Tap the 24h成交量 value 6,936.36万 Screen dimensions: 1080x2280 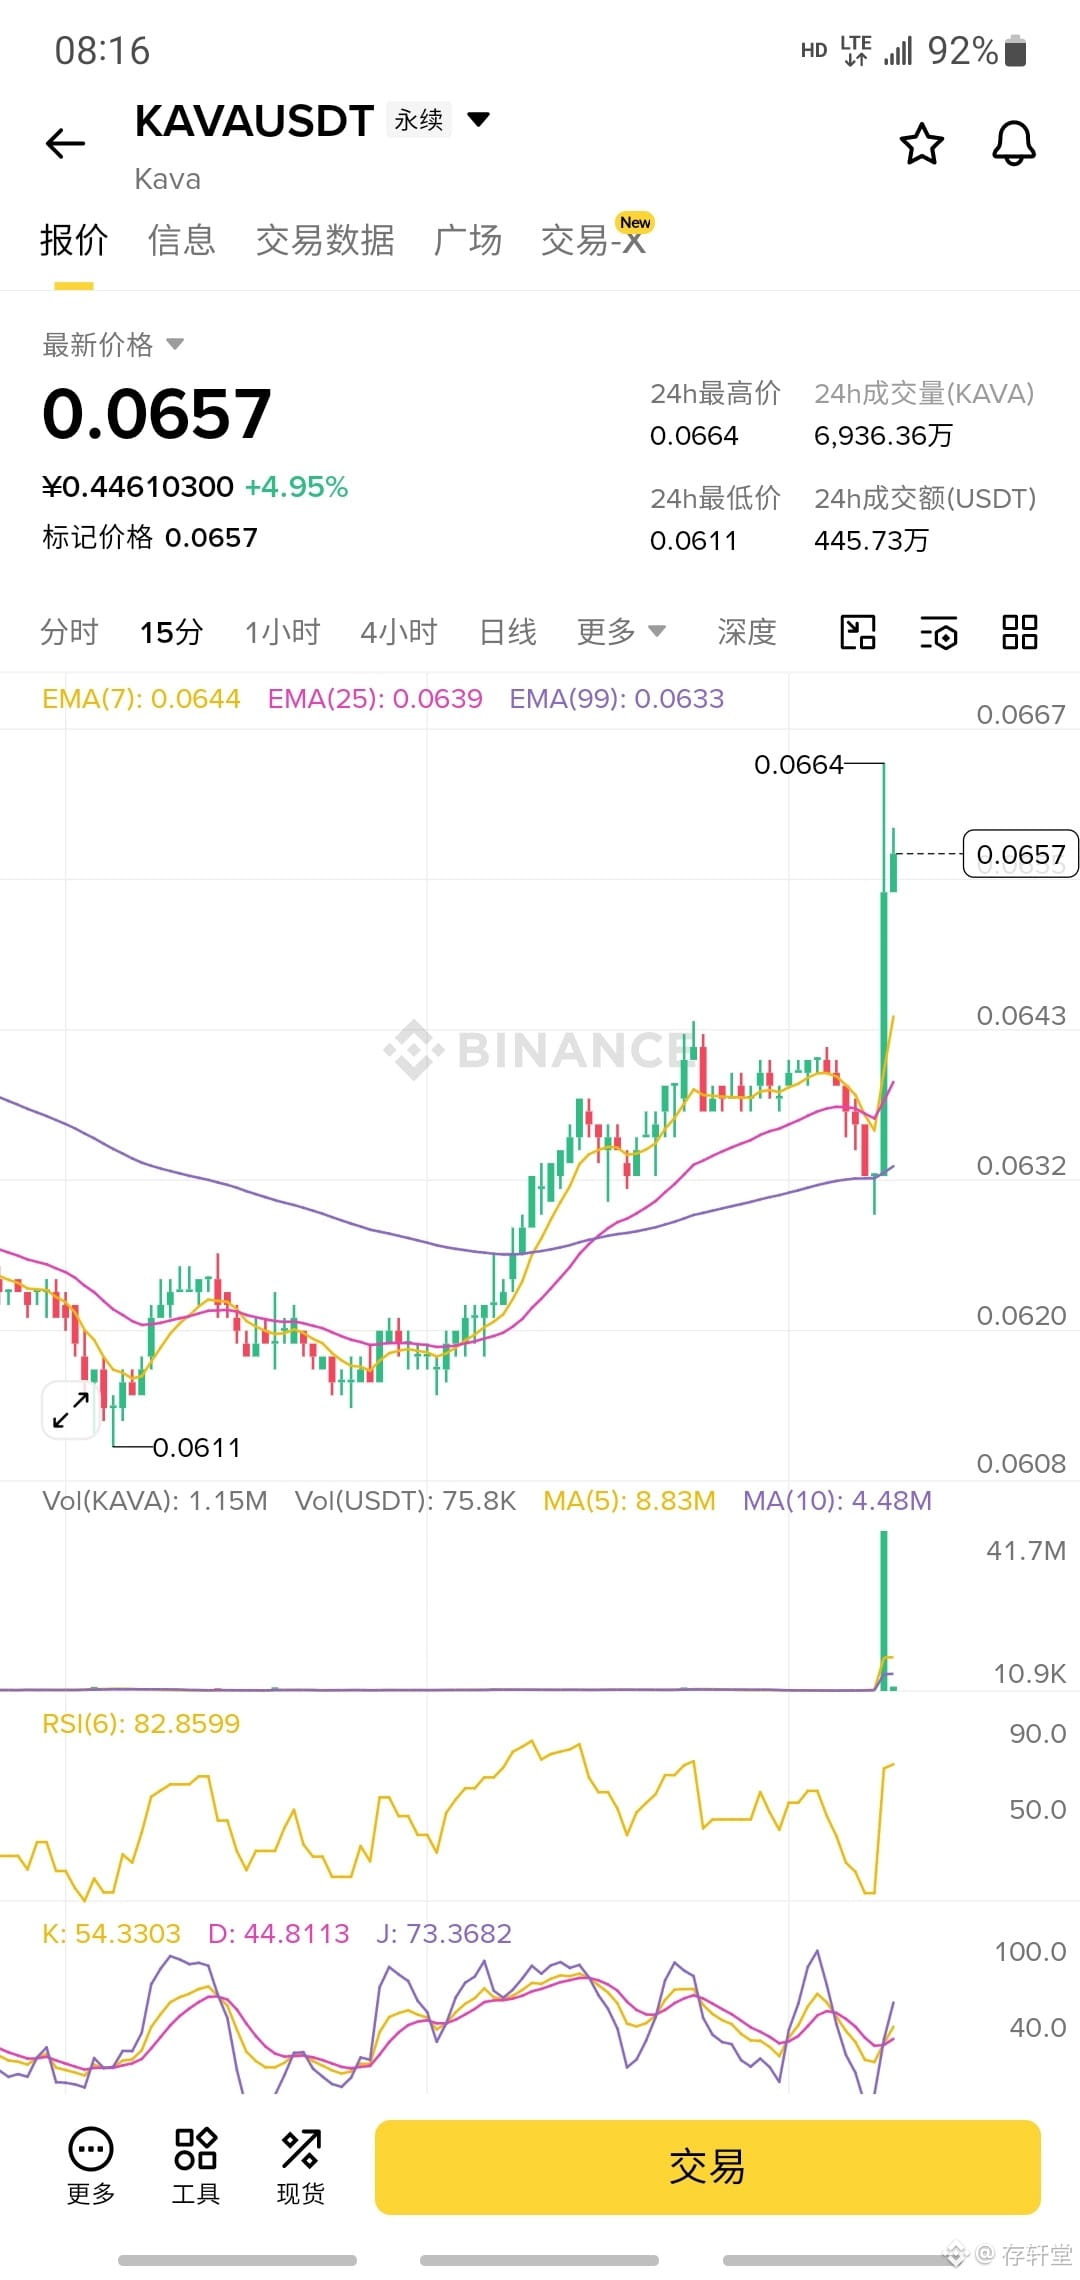(x=883, y=436)
